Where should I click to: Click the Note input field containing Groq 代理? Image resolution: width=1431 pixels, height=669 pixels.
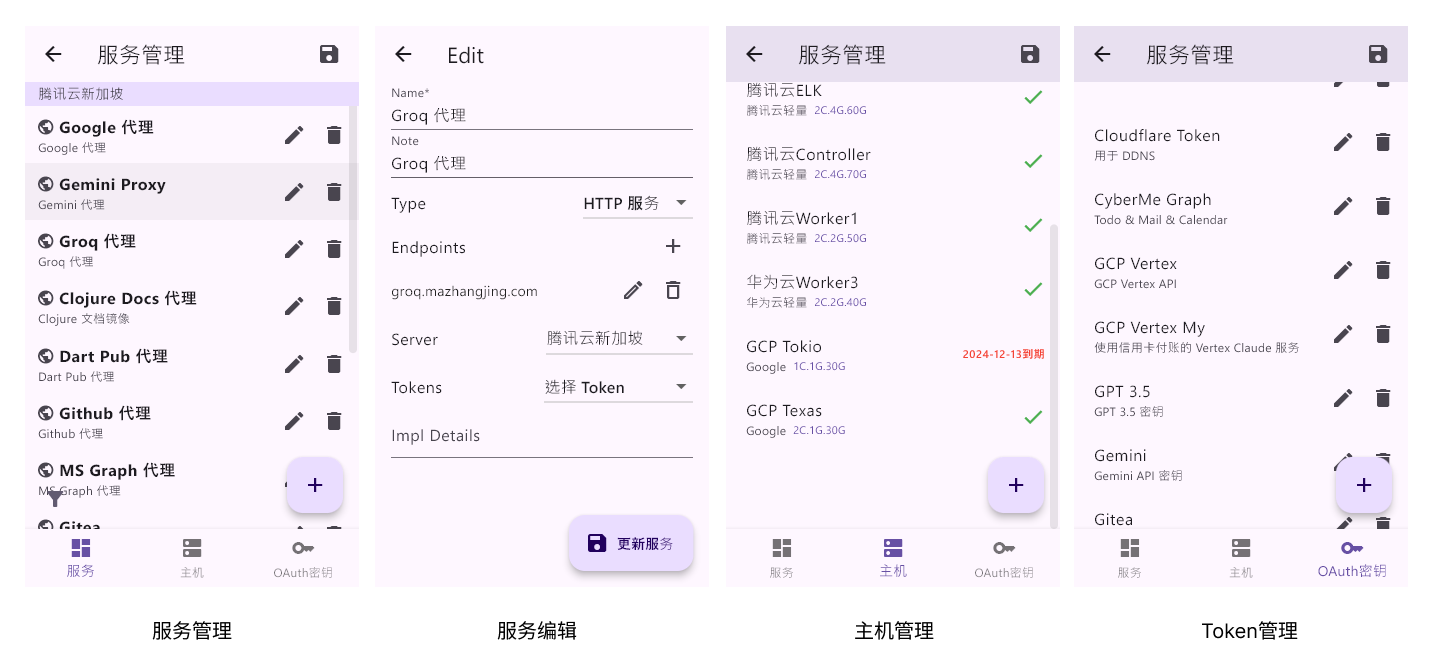click(541, 163)
